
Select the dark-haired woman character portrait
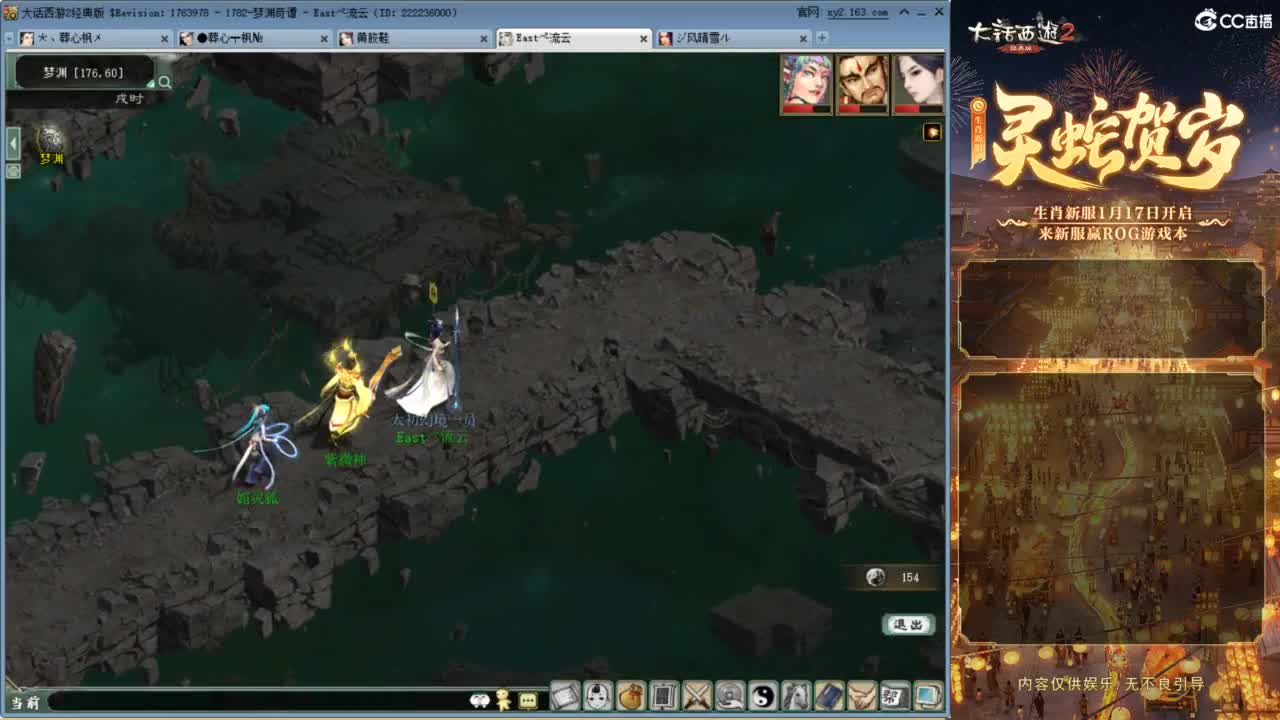pos(918,84)
